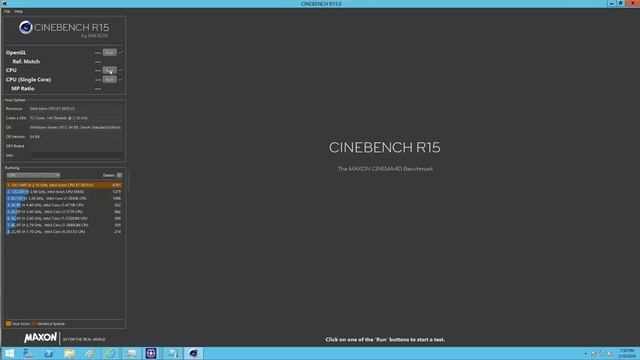Run the OpenGL benchmark test
The width and height of the screenshot is (640, 360).
click(x=109, y=53)
